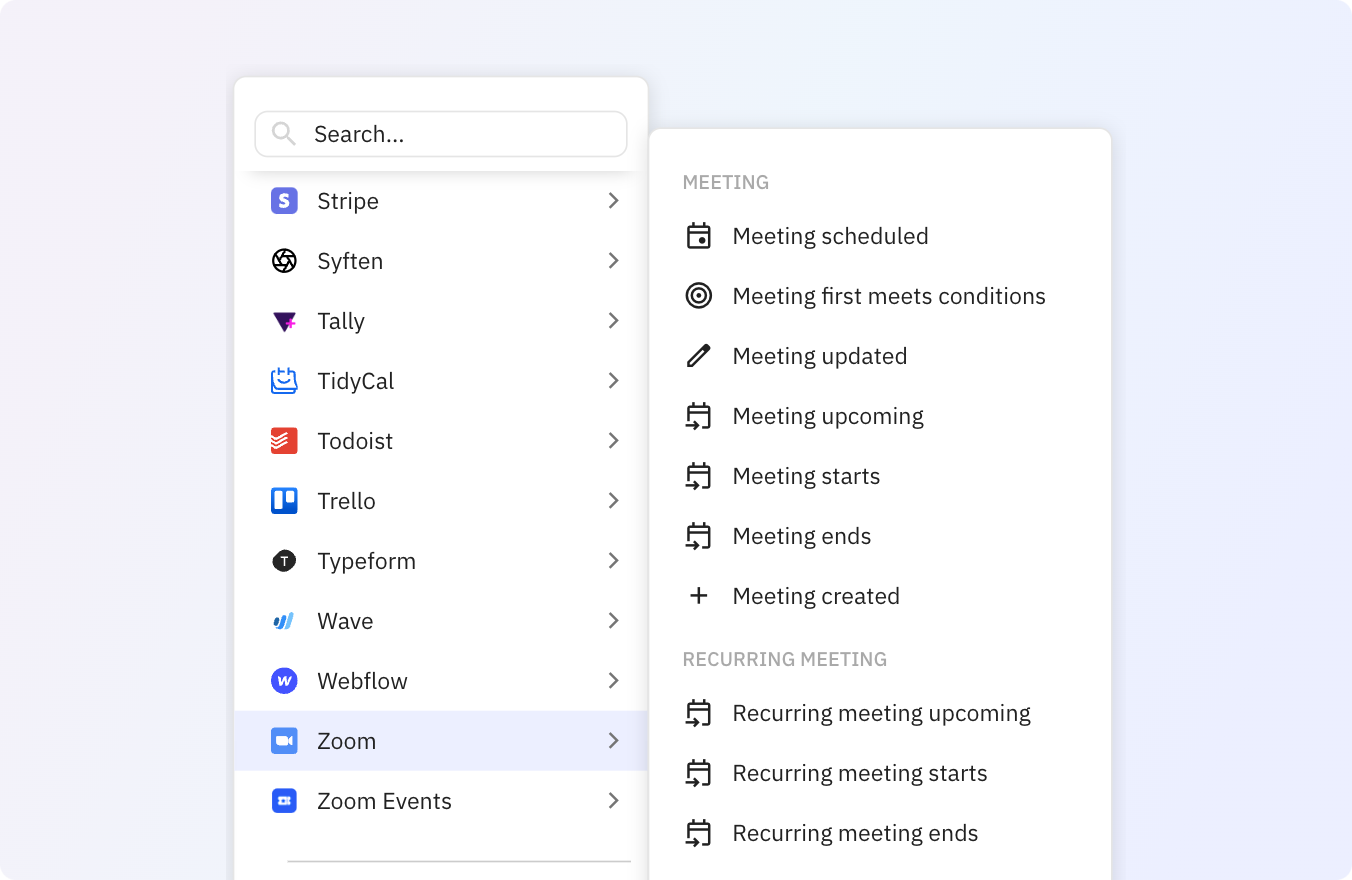
Task: Click the Typeform label text
Action: coord(367,561)
